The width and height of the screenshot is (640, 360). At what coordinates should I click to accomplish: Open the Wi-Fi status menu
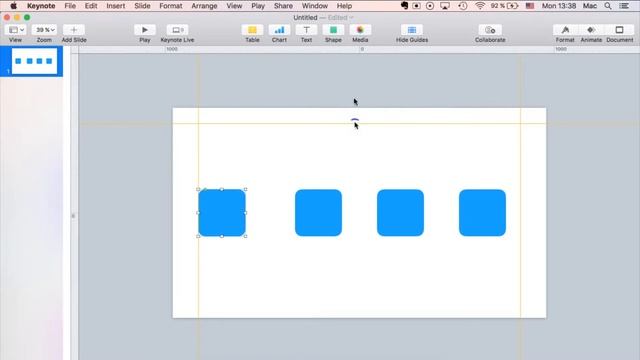tap(480, 6)
